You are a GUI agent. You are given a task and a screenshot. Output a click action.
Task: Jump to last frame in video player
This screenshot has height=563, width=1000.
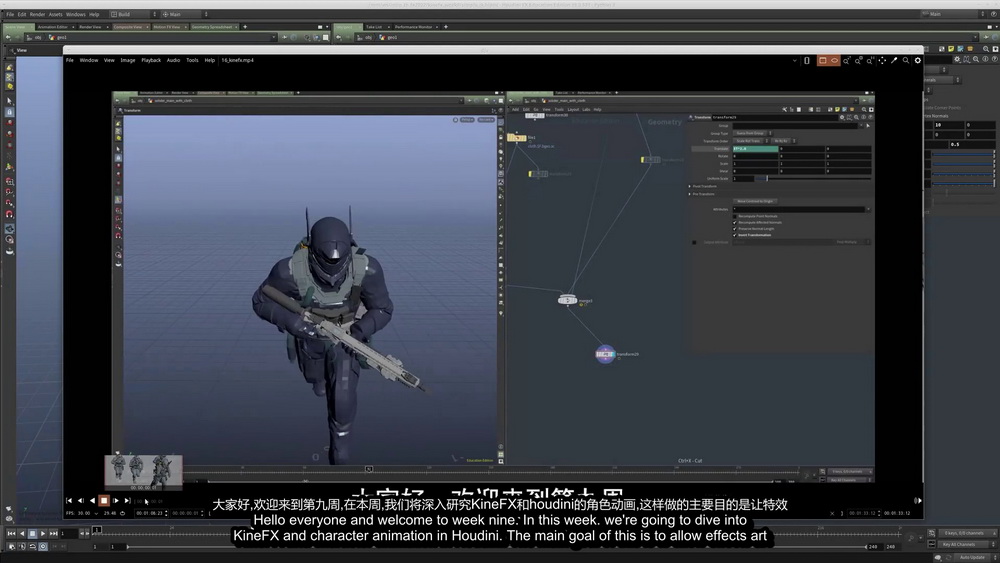tap(128, 501)
